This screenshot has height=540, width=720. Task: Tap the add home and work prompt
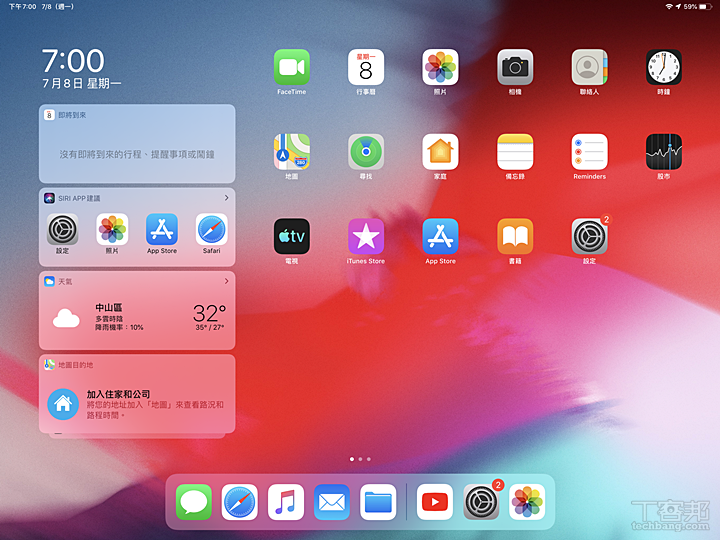tap(155, 404)
